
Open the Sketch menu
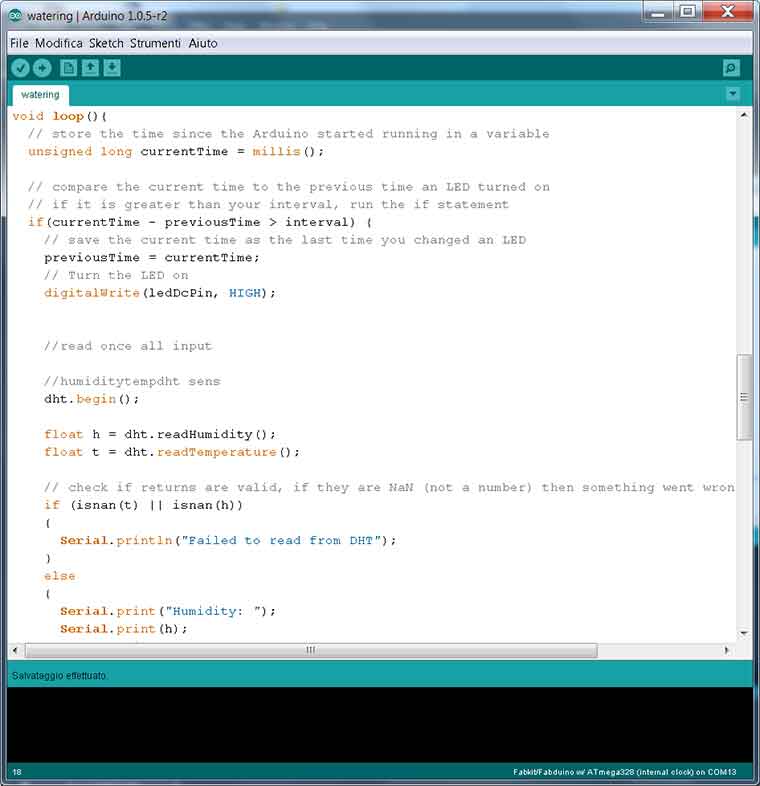[106, 43]
